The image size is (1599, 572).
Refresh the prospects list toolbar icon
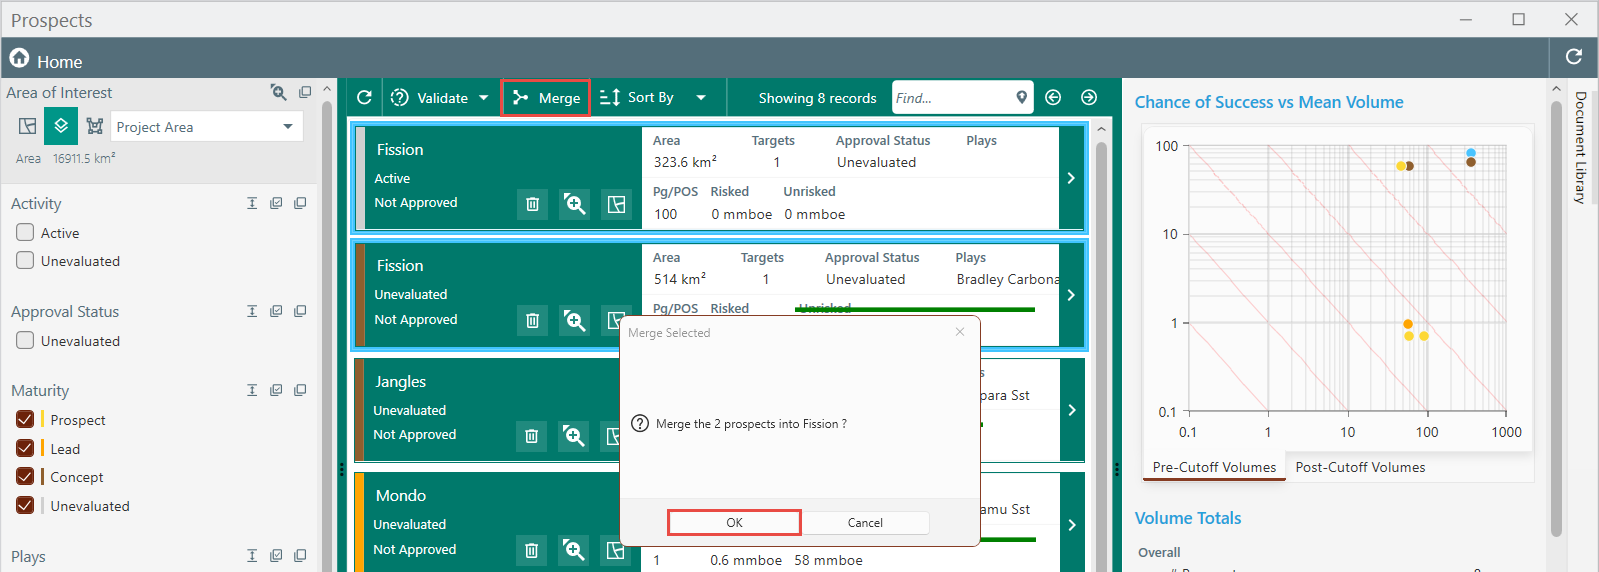point(364,97)
